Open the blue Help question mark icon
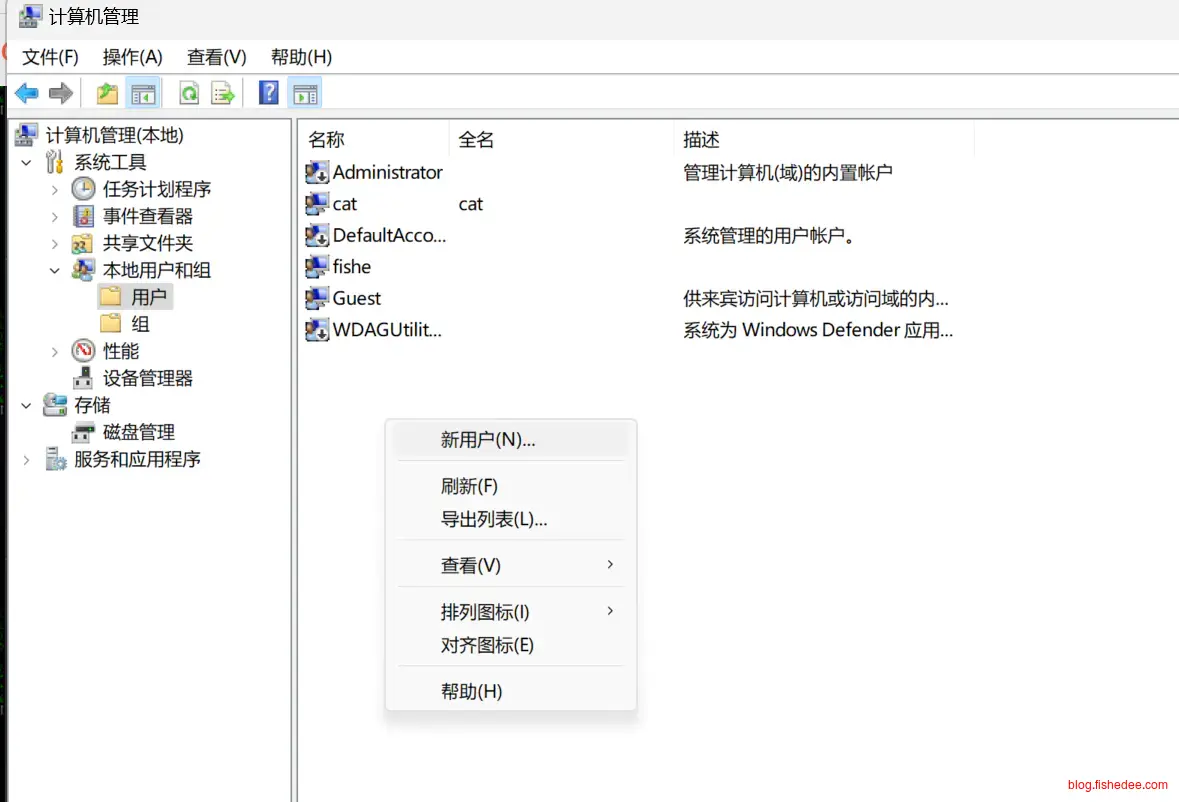This screenshot has height=802, width=1179. (268, 93)
